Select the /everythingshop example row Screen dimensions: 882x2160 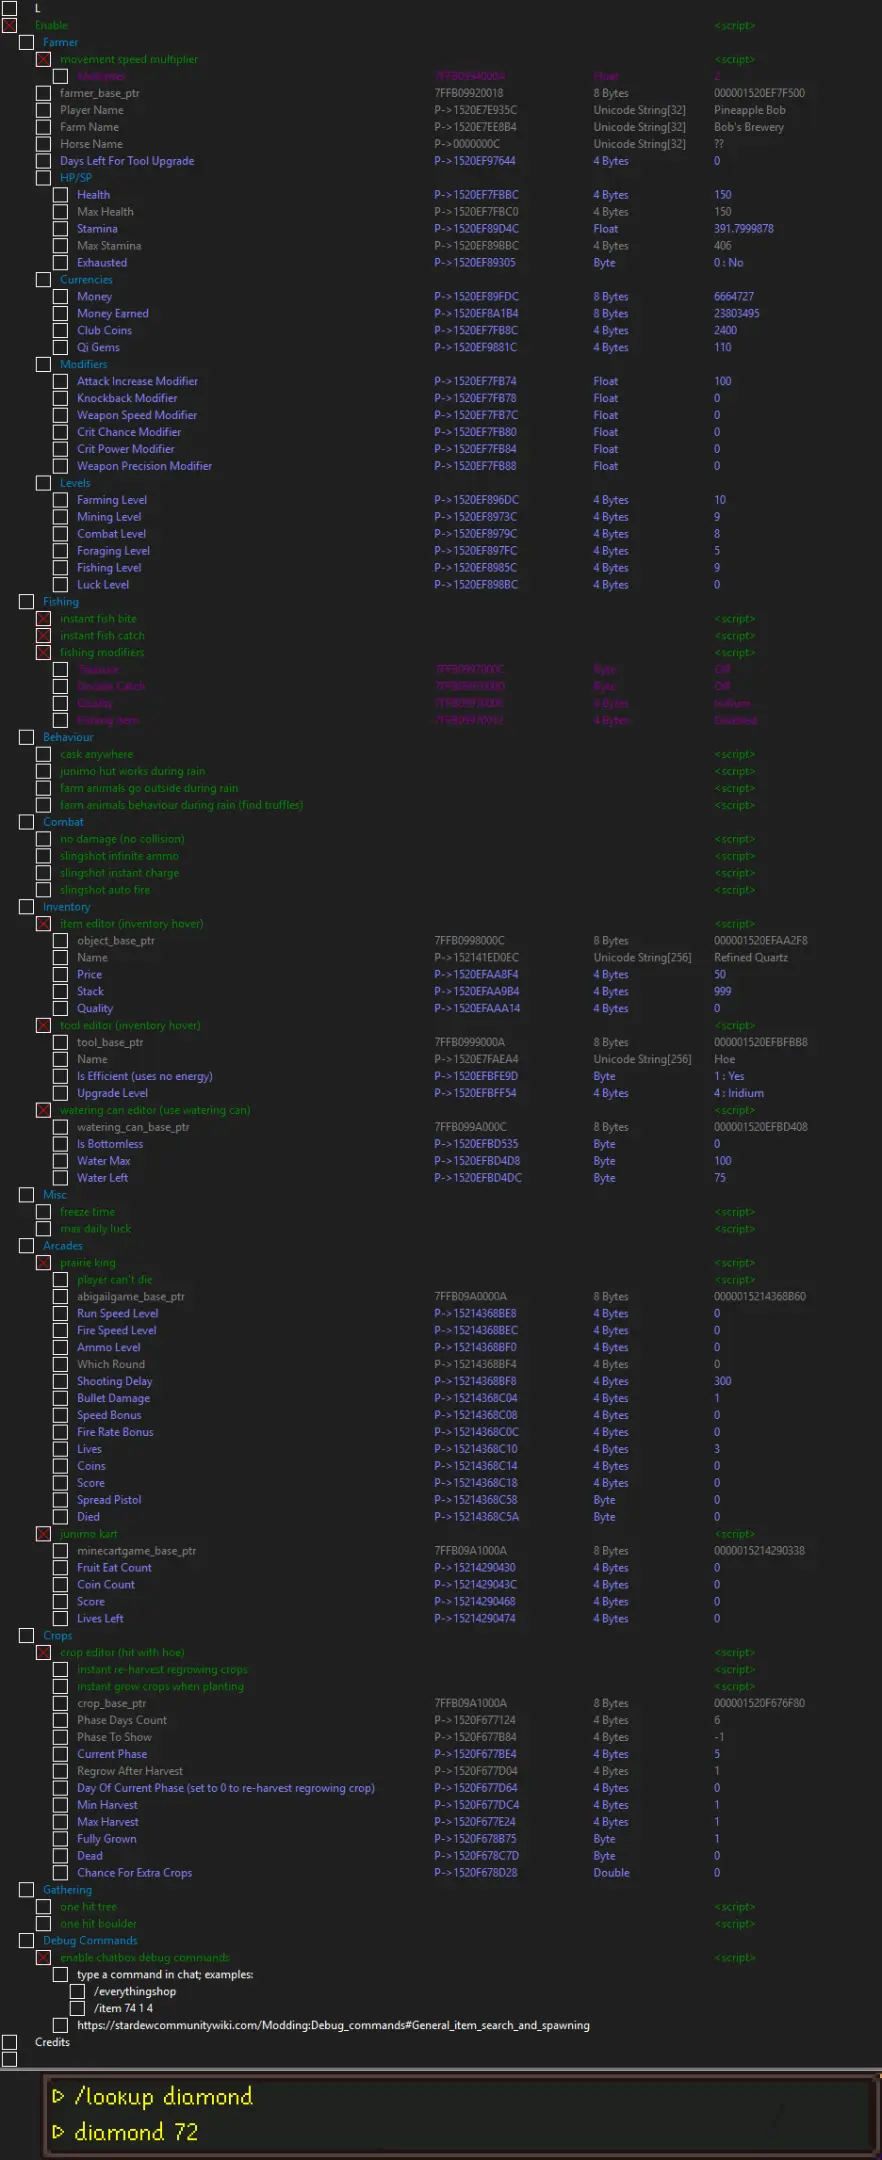coord(135,1991)
